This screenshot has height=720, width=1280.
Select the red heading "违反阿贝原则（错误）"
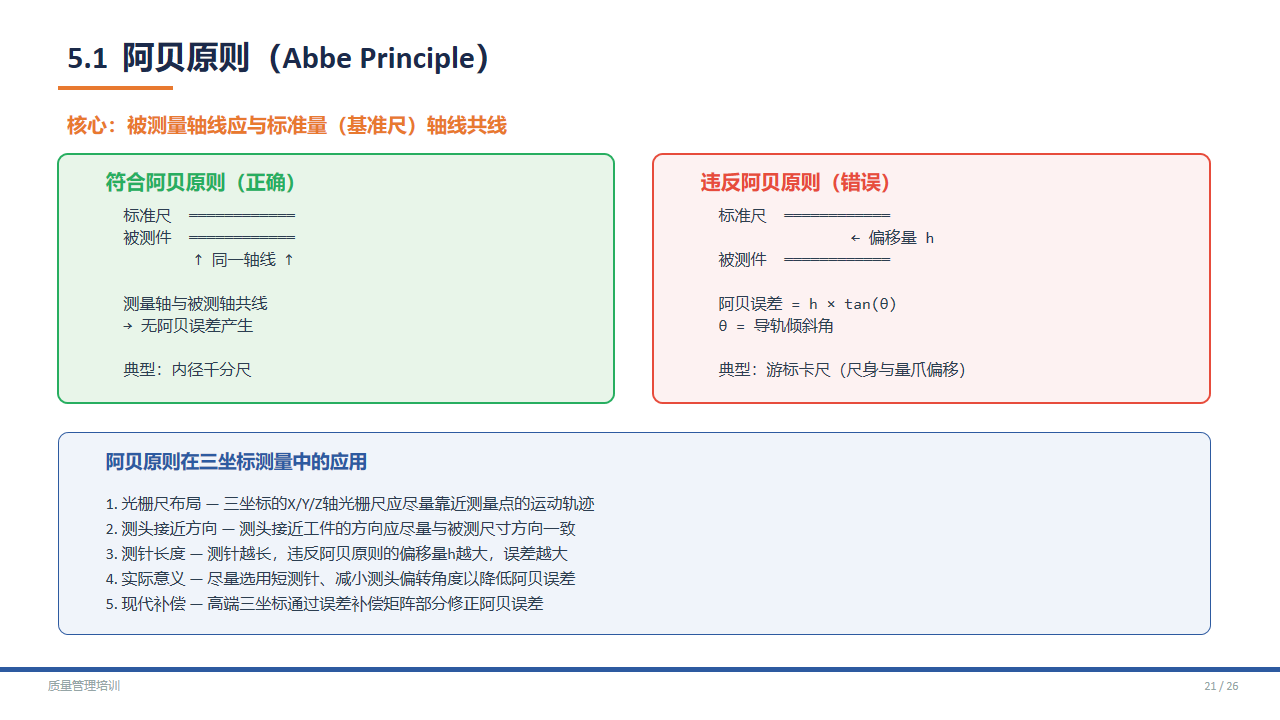click(795, 183)
